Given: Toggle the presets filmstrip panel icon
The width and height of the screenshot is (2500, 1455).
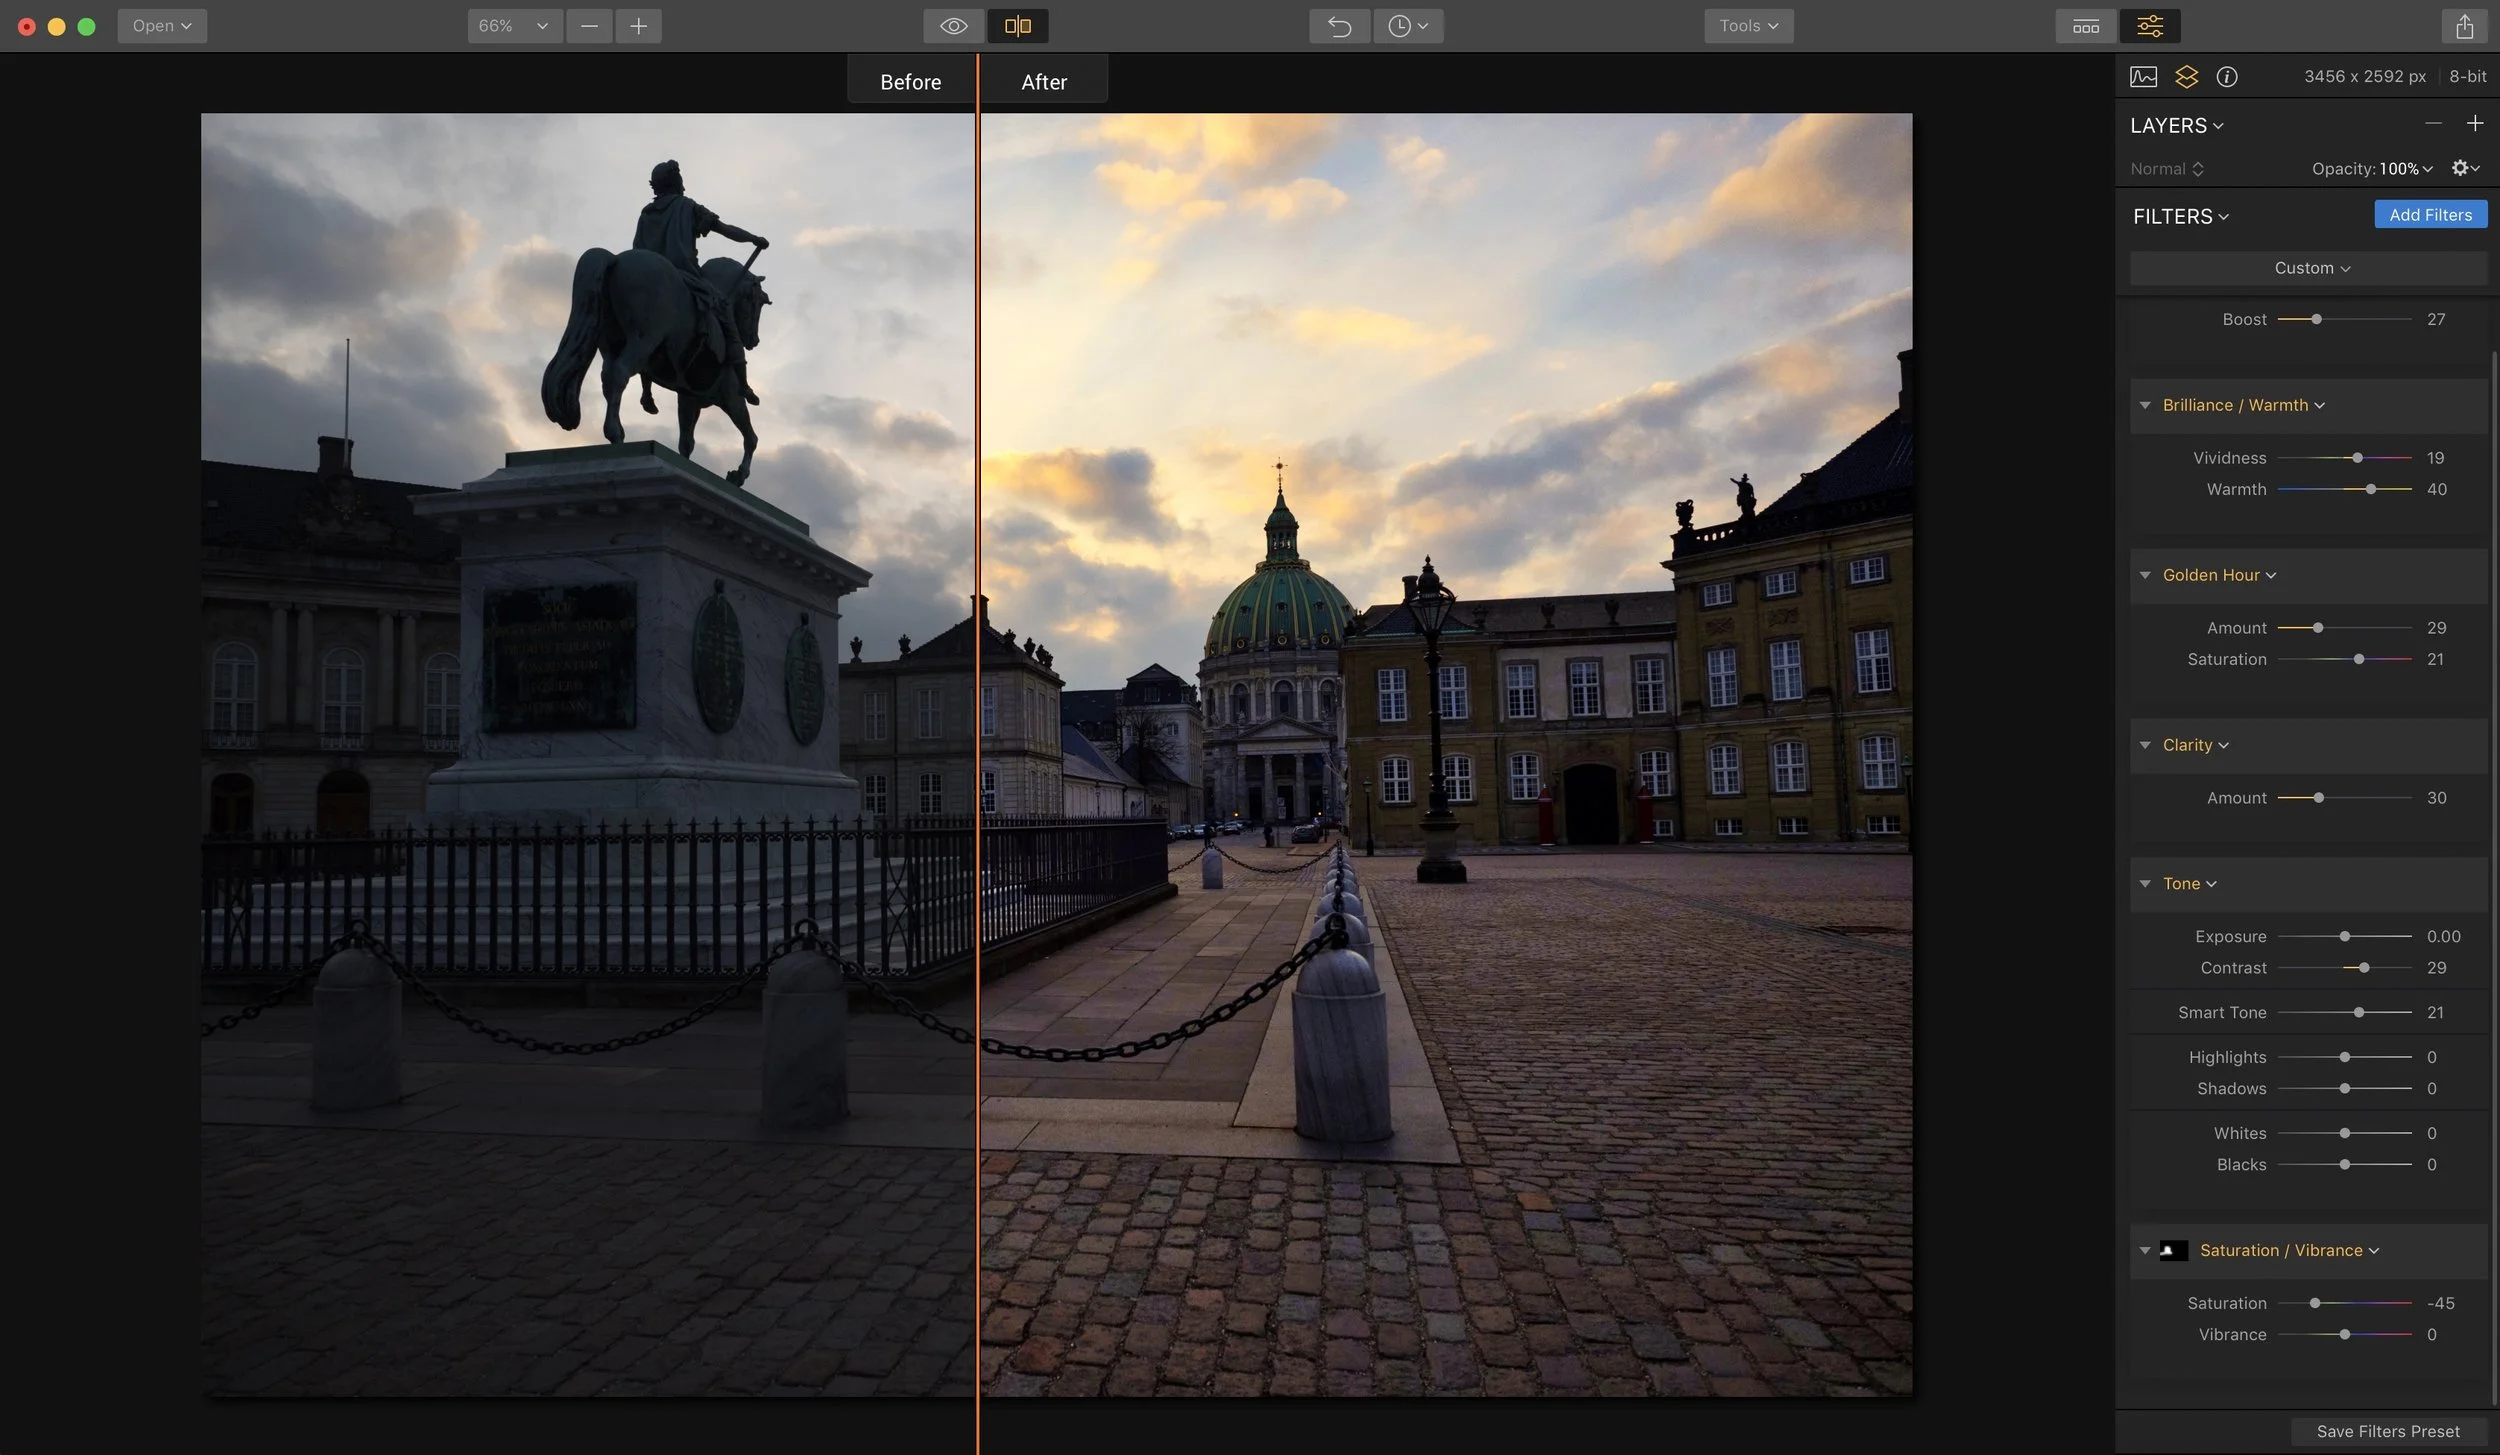Looking at the screenshot, I should point(2085,26).
